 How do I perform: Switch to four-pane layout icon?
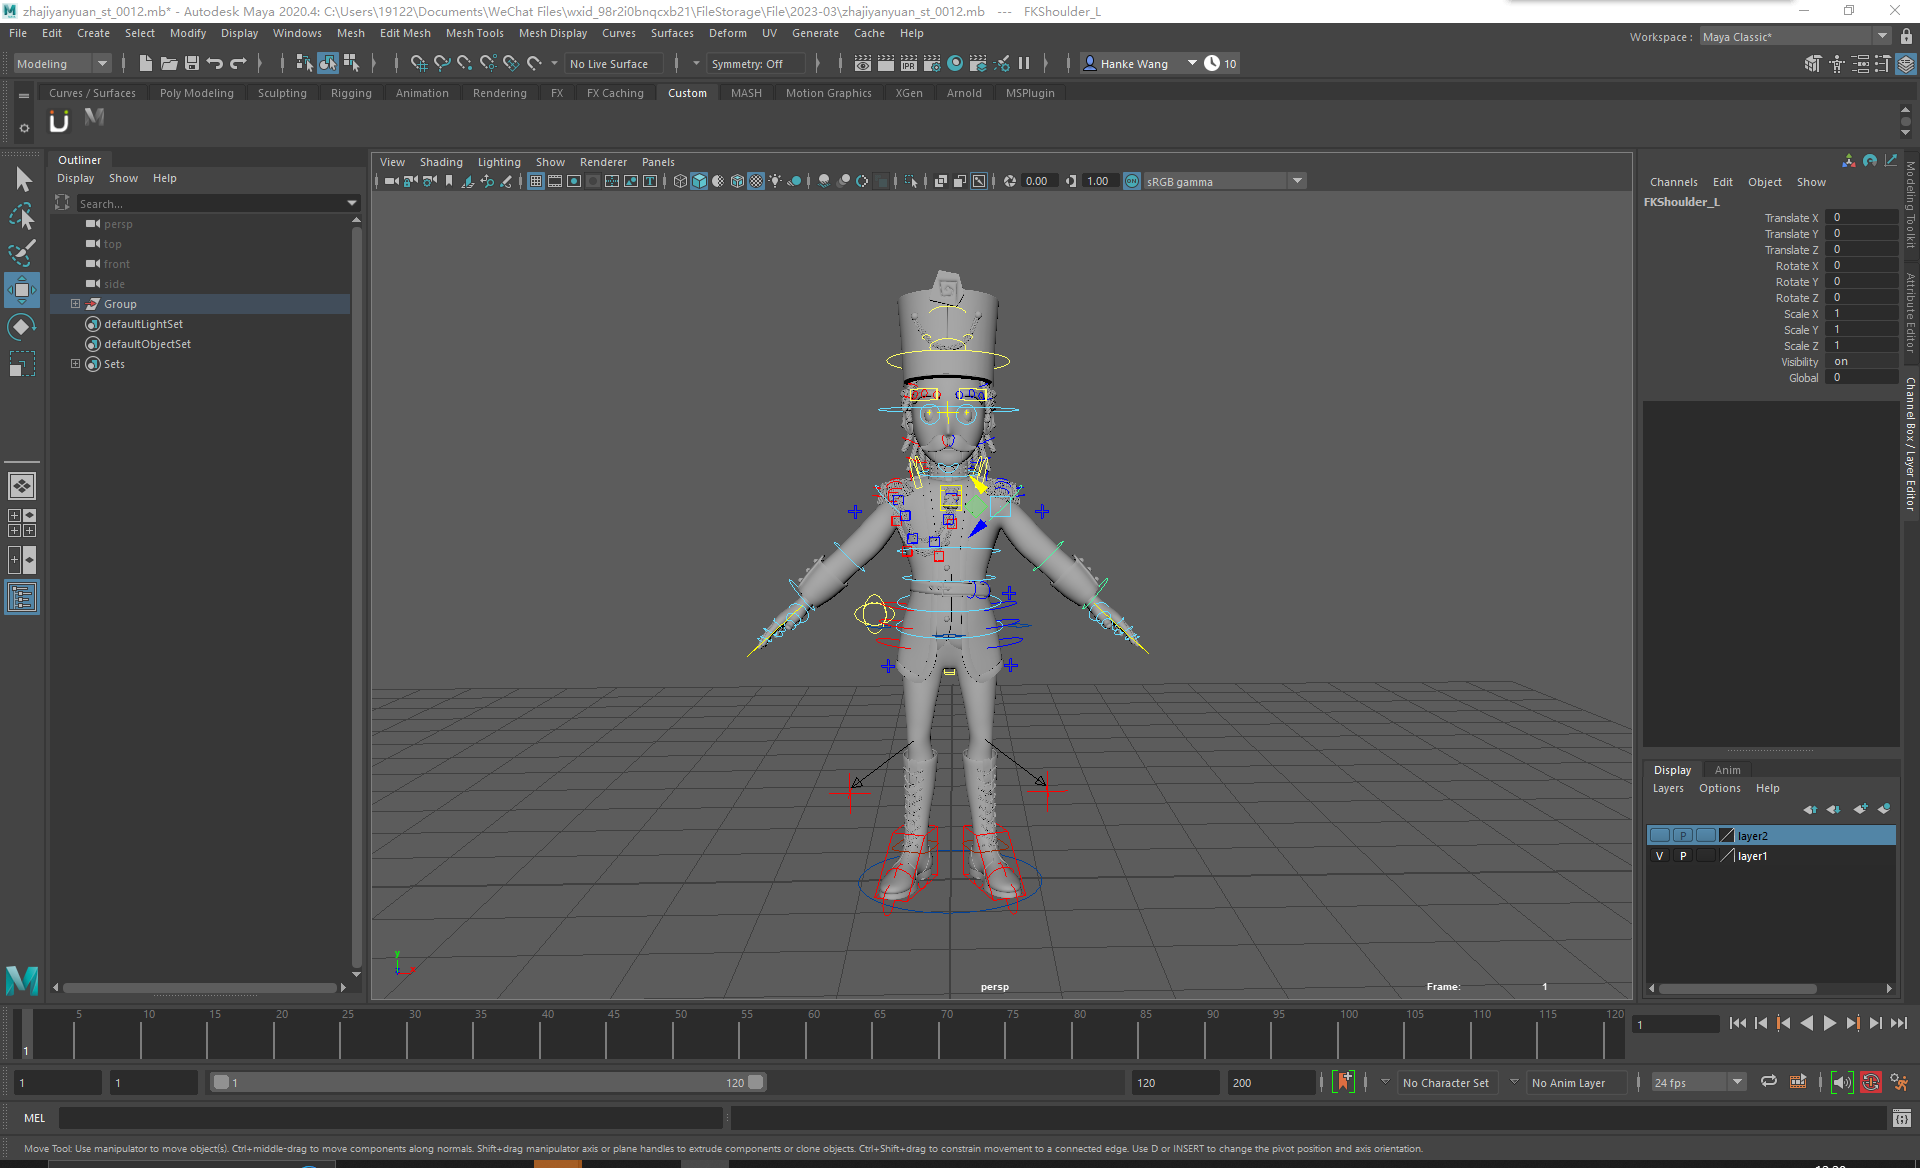pos(21,523)
